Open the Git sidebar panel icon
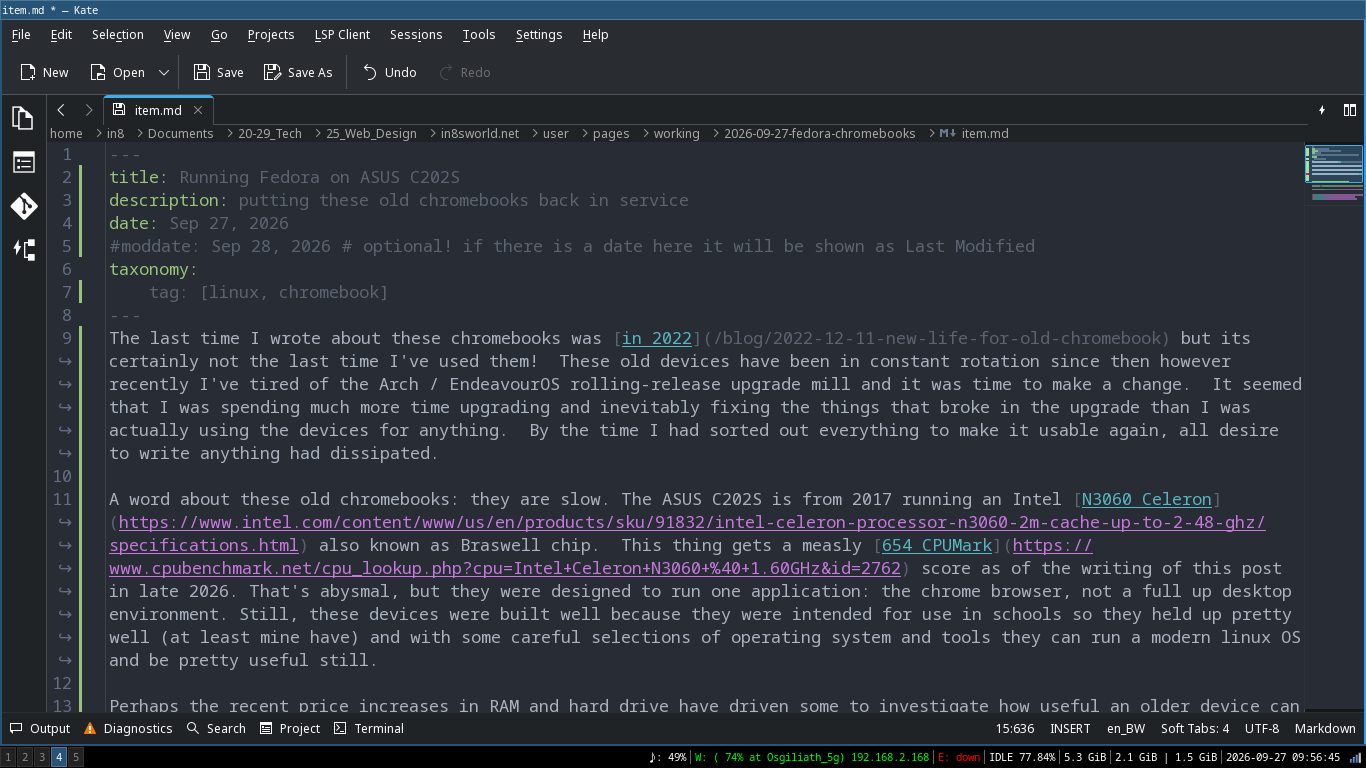 23,206
